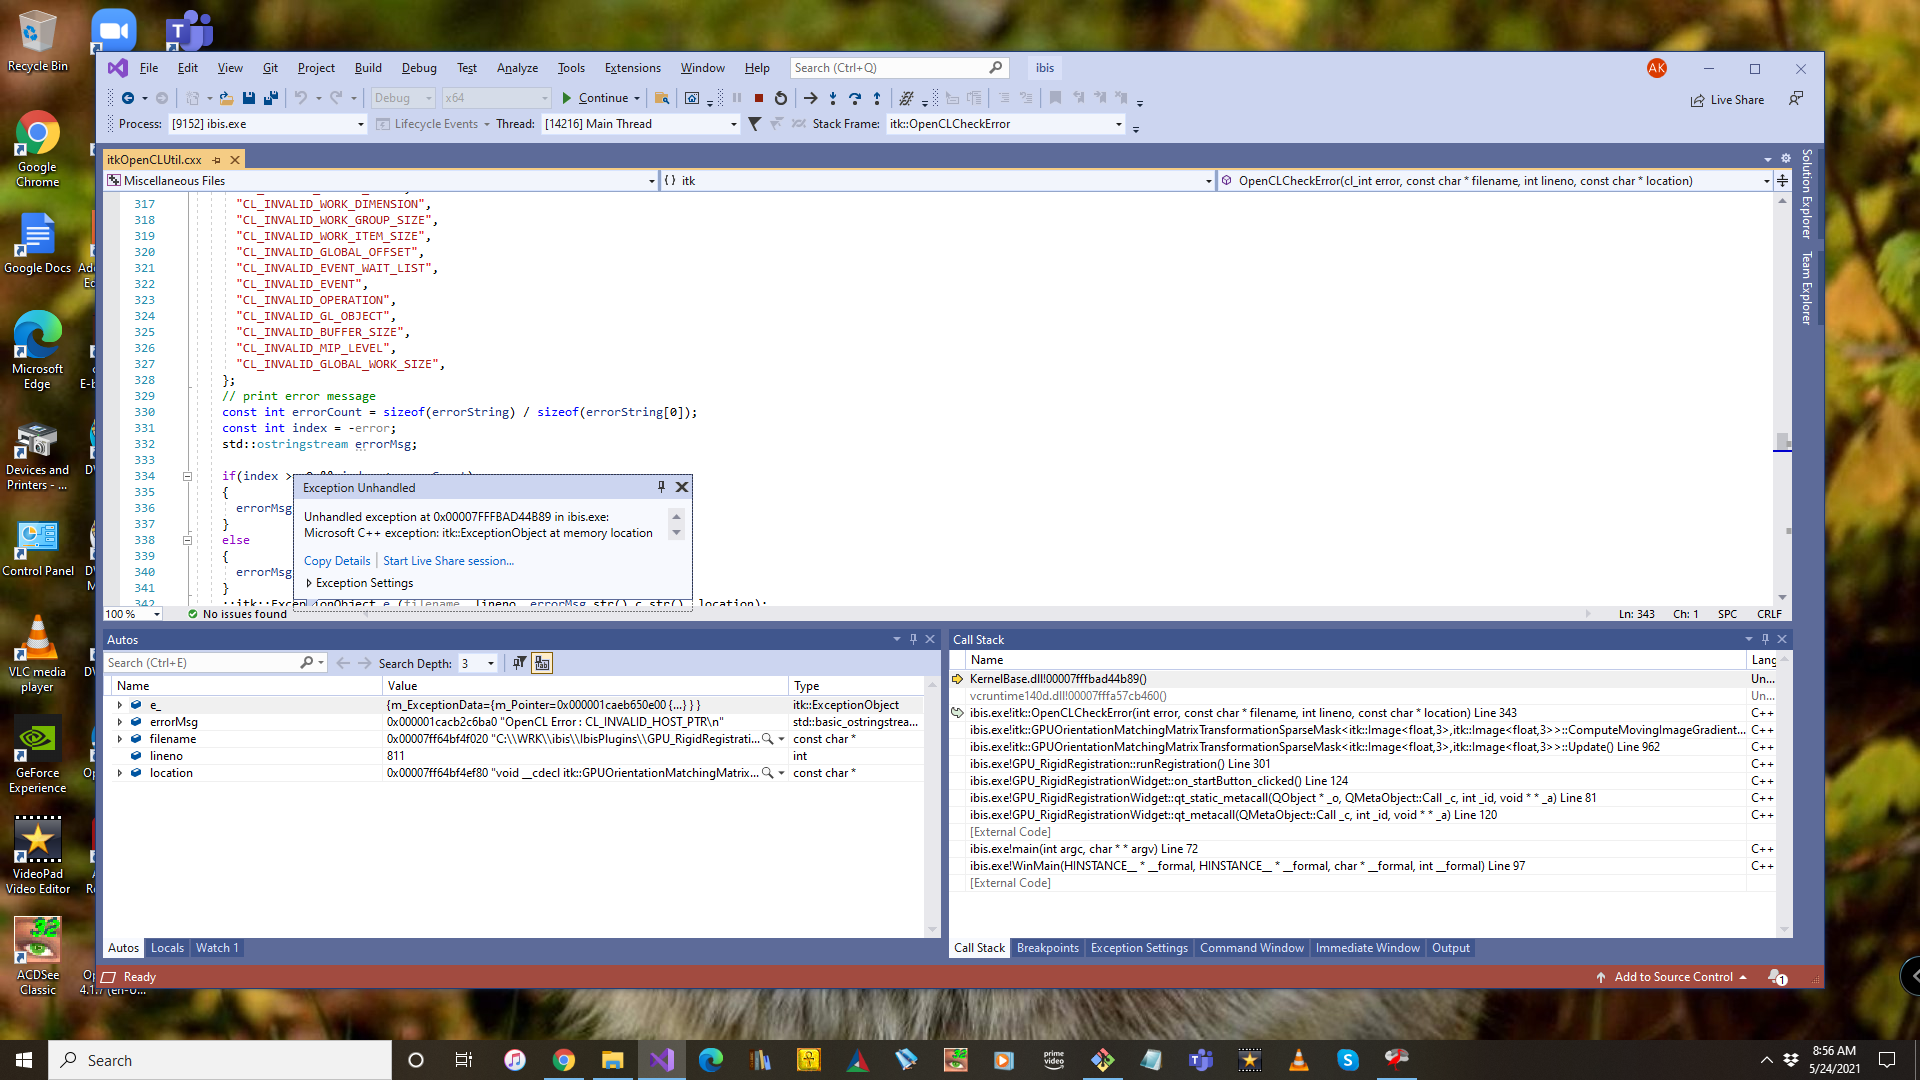Step Out of the current function
Viewport: 1920px width, 1080px height.
click(877, 98)
